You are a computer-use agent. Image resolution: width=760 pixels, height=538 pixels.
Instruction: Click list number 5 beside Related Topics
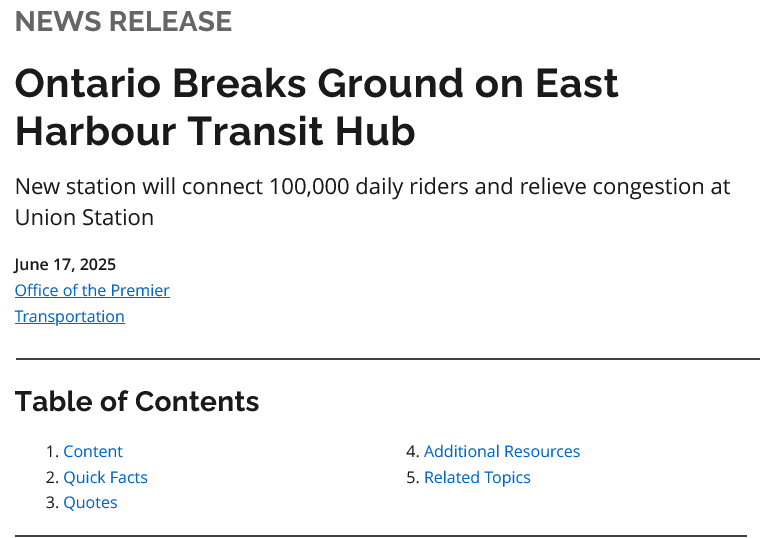411,478
